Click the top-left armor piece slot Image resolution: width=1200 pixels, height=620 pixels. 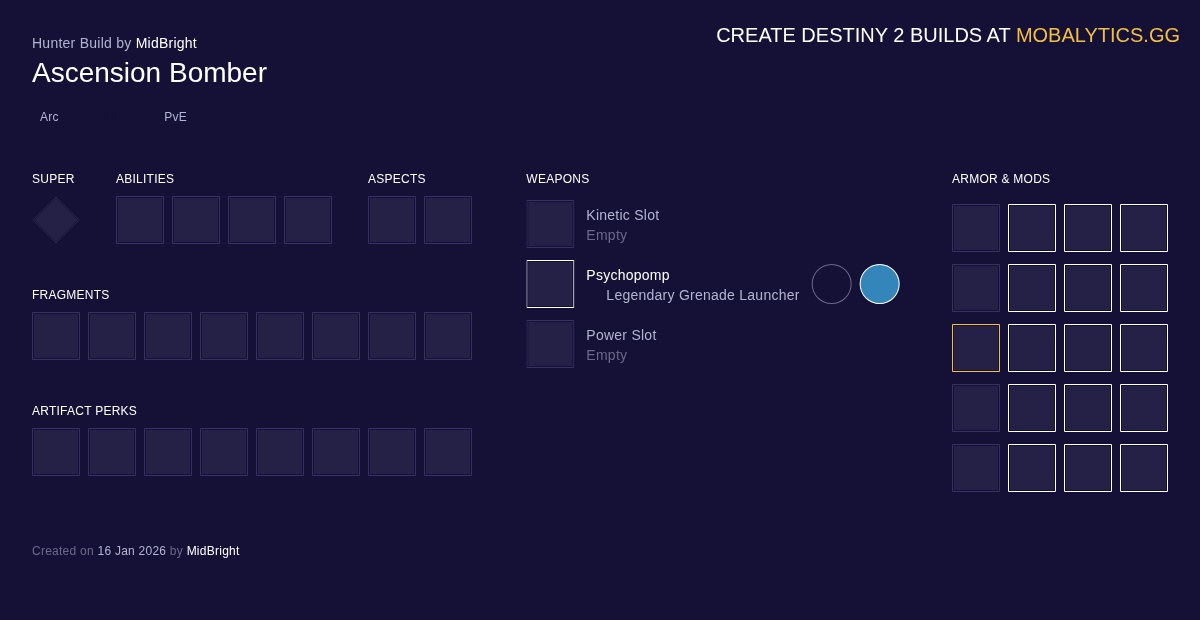976,228
